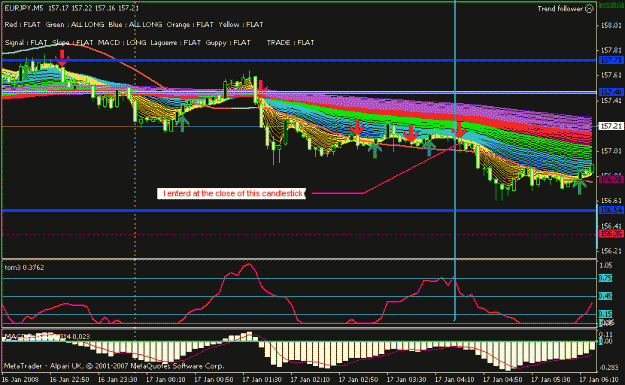Select the dotted red horizontal line at 156.35
The height and width of the screenshot is (385, 625).
click(300, 234)
